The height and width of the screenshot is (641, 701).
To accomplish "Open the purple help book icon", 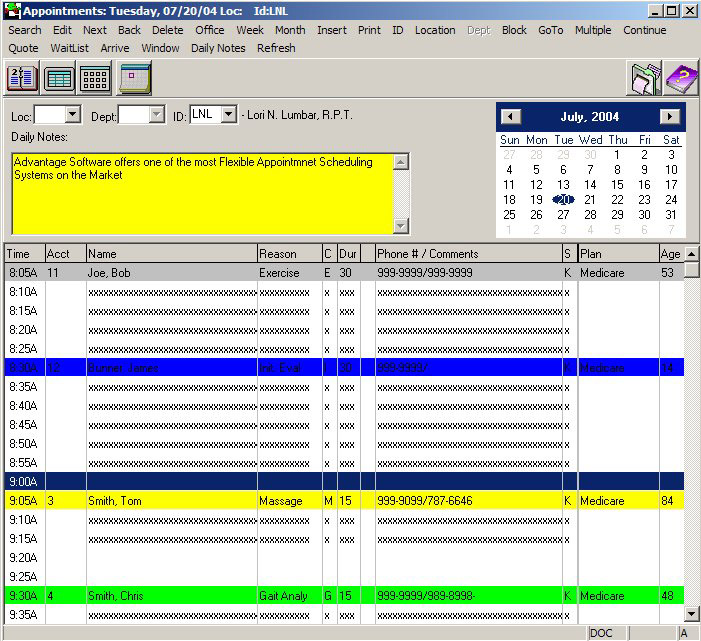I will (x=681, y=79).
